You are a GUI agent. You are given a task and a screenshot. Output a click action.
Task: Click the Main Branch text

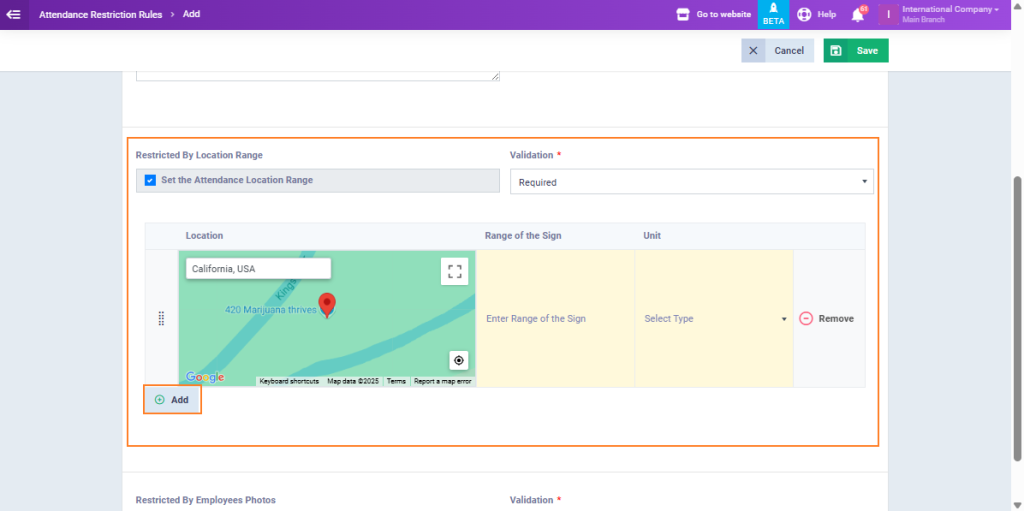(x=924, y=20)
